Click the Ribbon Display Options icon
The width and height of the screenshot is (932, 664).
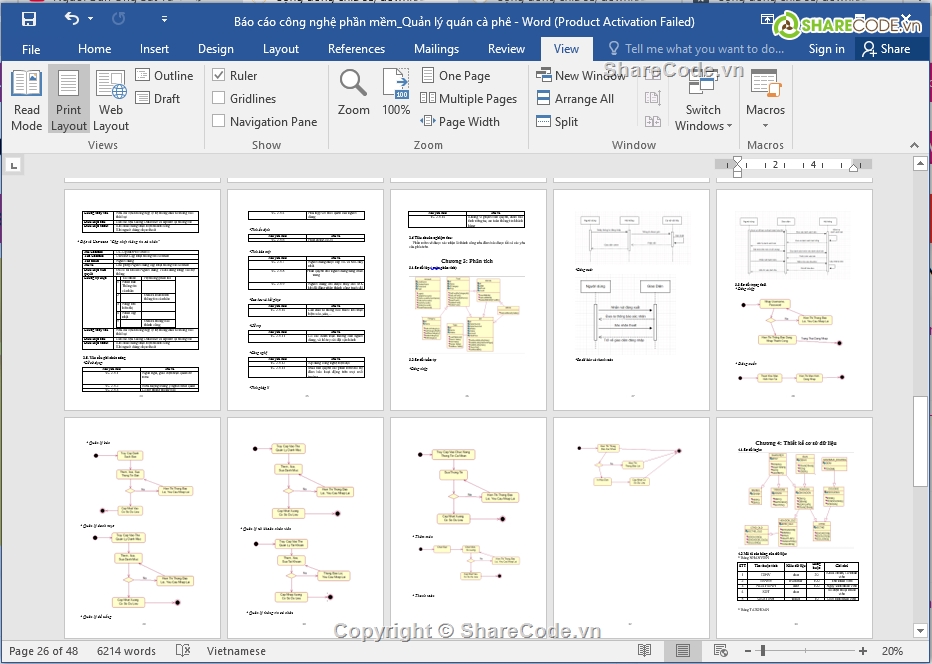[x=767, y=20]
